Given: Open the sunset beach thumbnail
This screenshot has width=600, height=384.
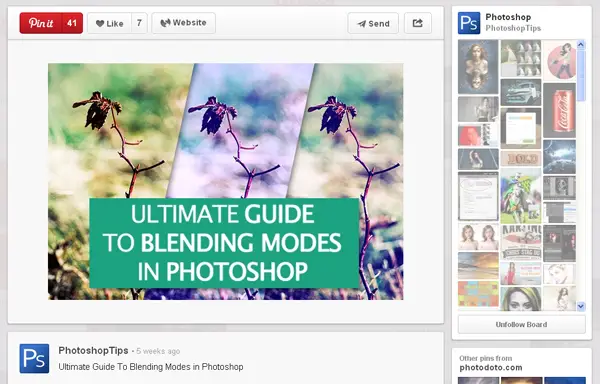Looking at the screenshot, I should pos(478,266).
